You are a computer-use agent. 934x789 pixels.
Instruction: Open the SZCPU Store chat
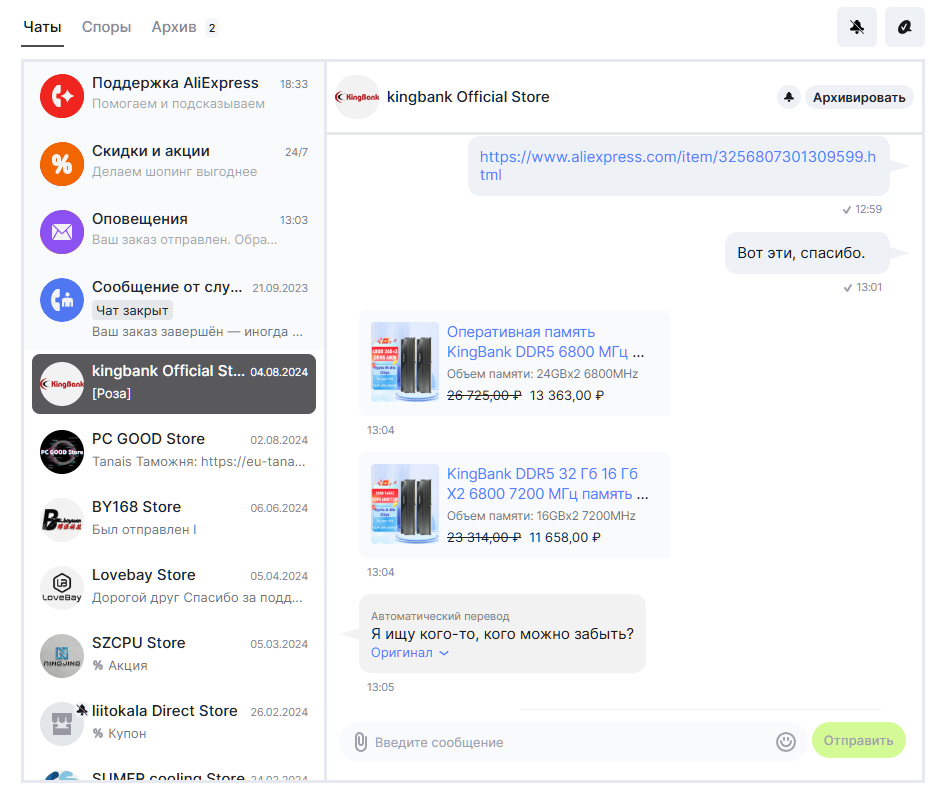[174, 656]
